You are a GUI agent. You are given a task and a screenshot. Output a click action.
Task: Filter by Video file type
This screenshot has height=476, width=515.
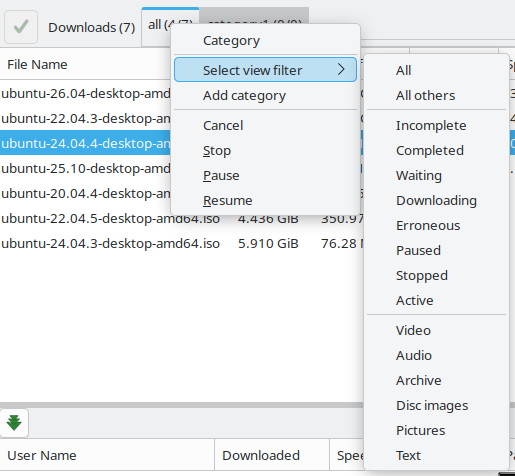(436, 331)
